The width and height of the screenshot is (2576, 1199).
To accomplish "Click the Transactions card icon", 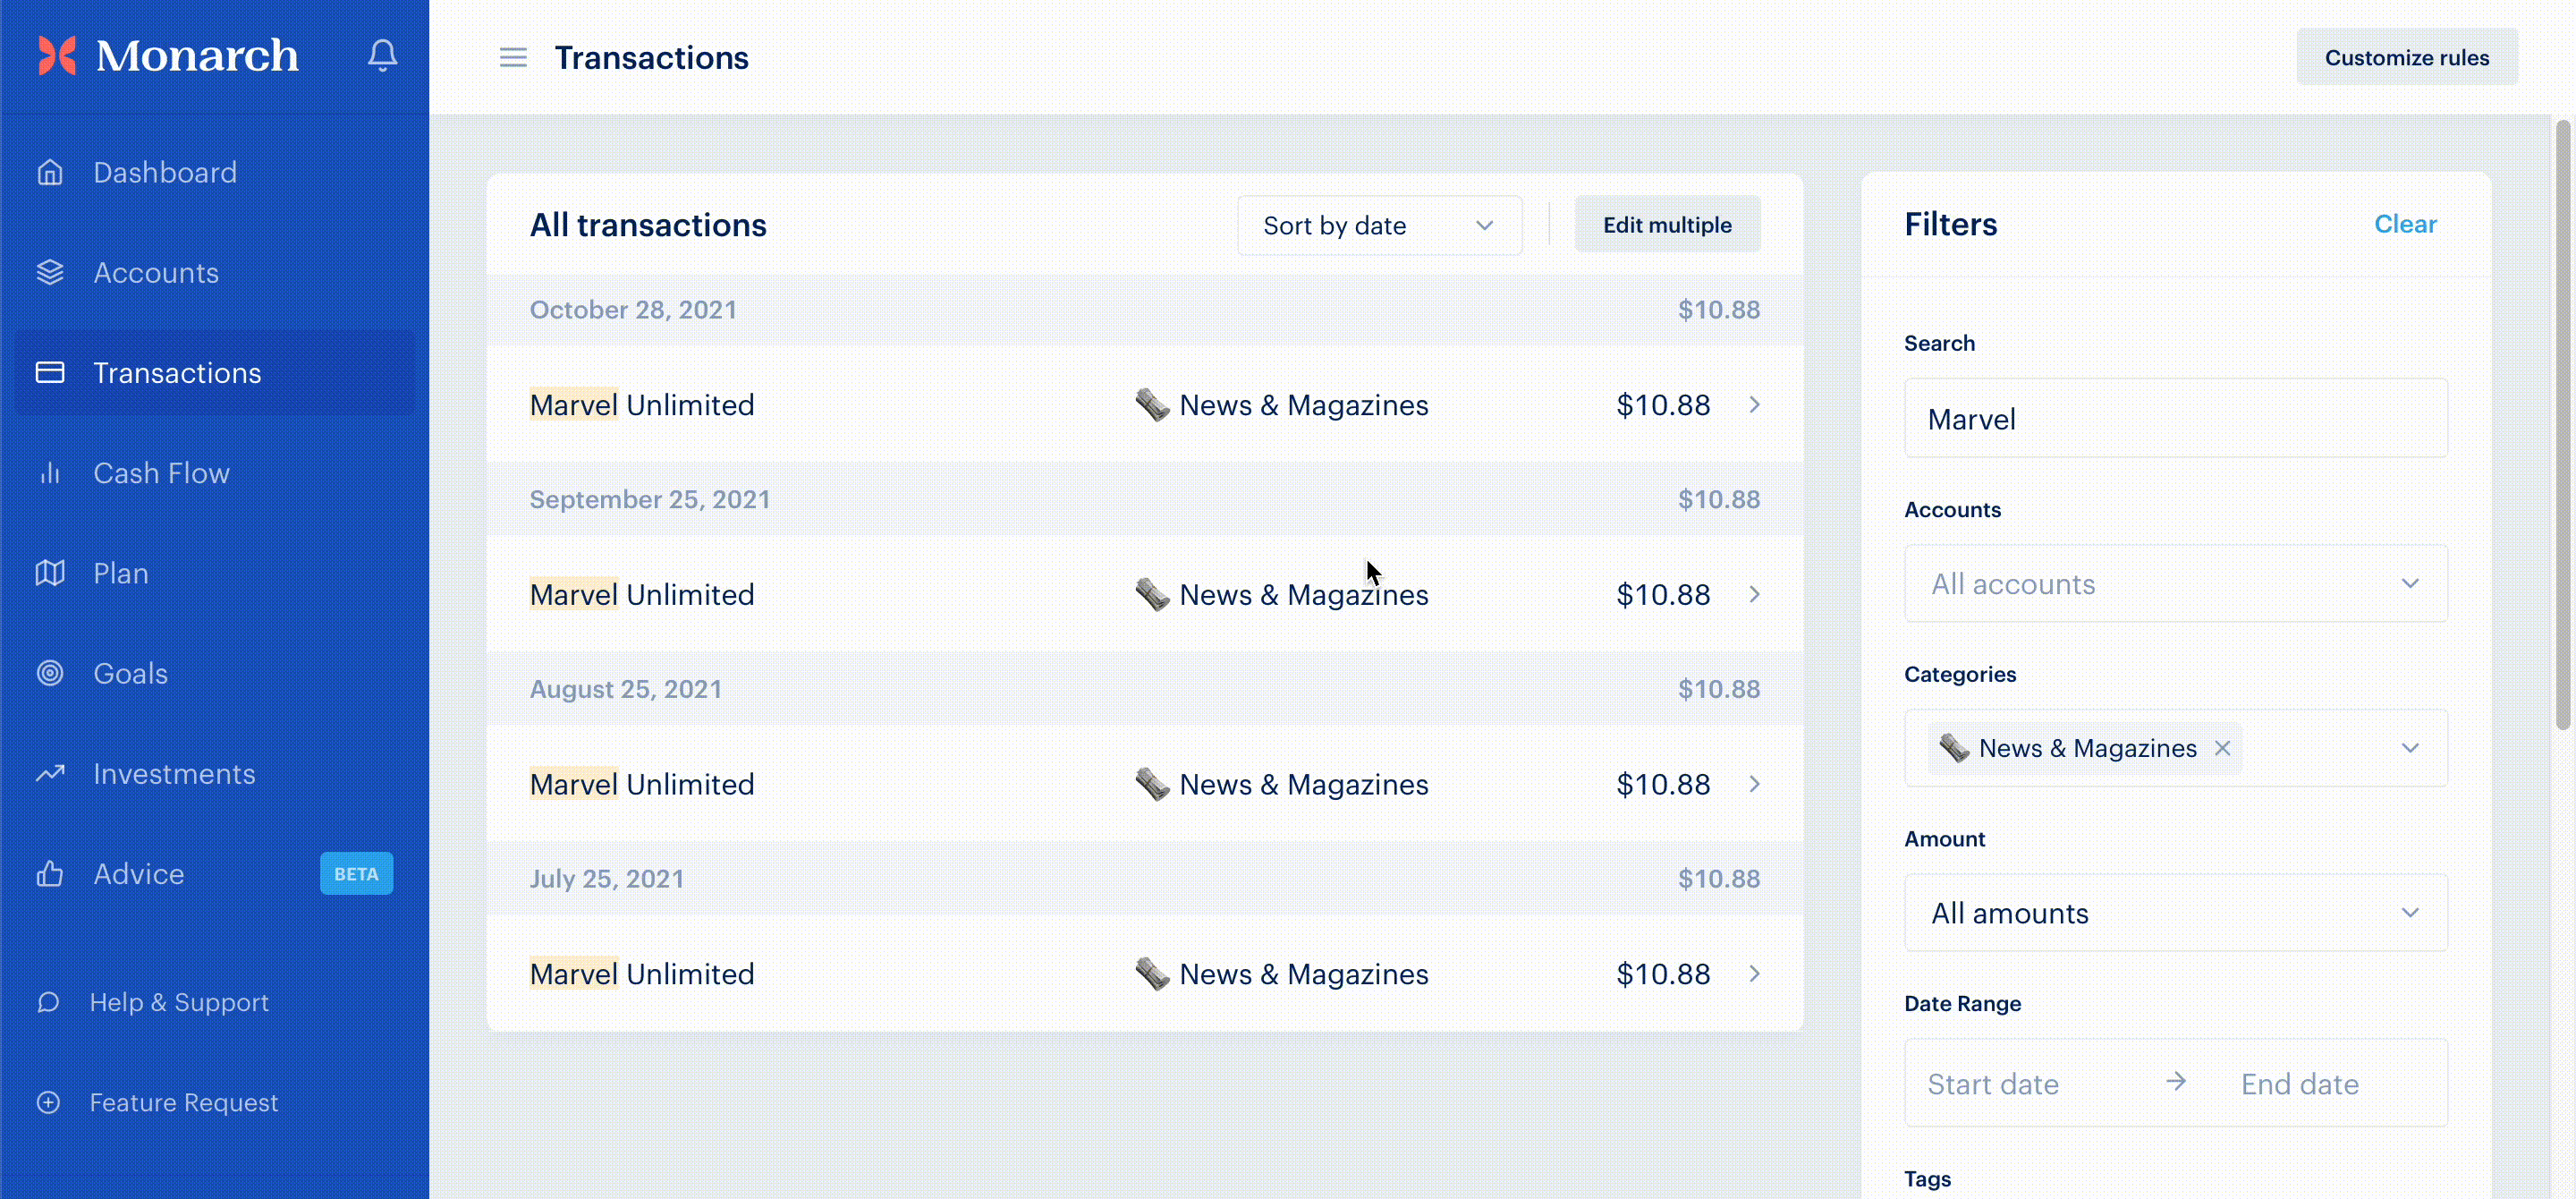I will click(50, 372).
